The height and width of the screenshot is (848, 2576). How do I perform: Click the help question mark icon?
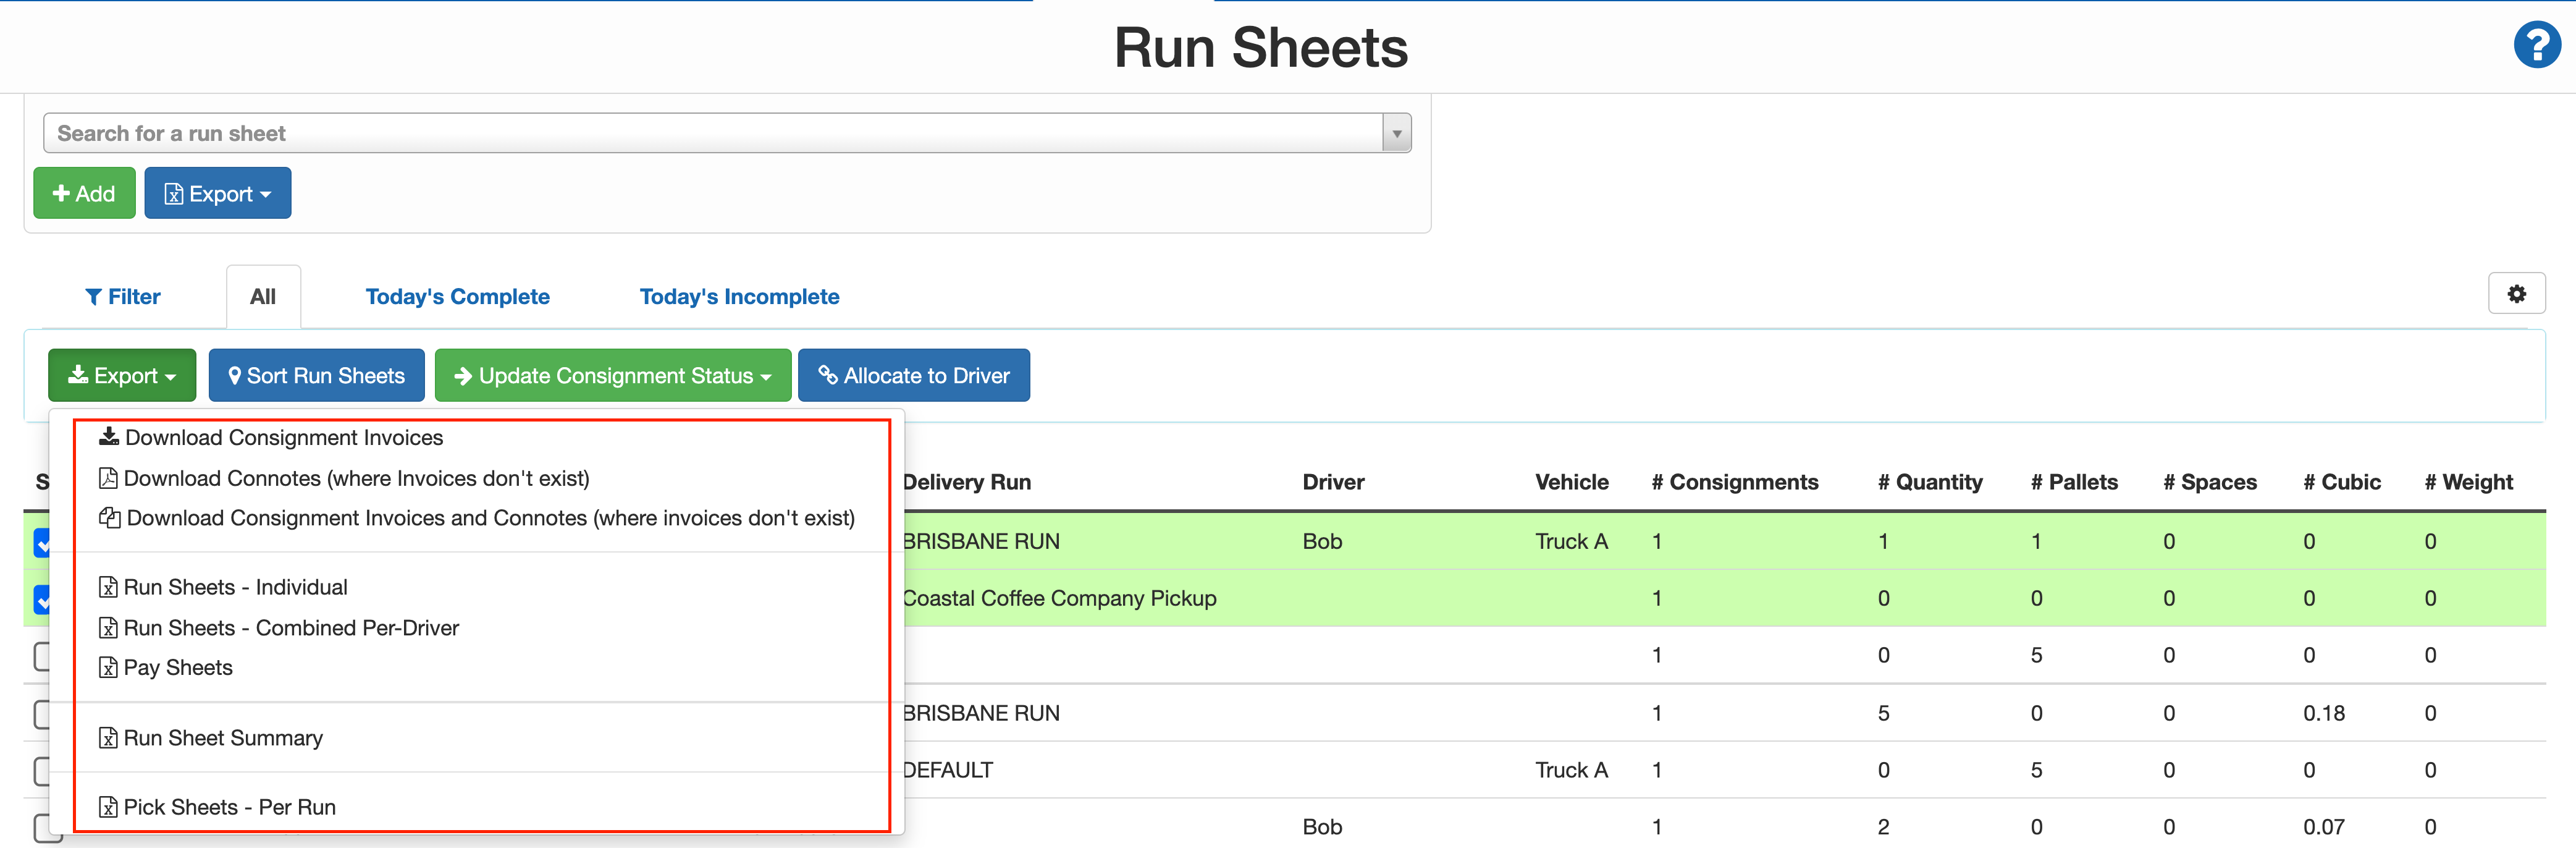tap(2537, 44)
